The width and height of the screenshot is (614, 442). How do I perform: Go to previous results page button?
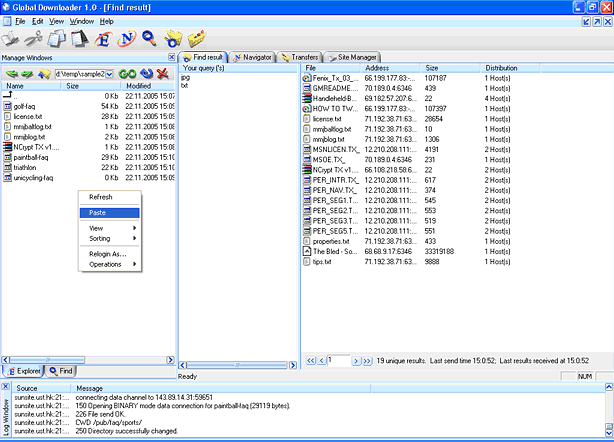point(321,361)
